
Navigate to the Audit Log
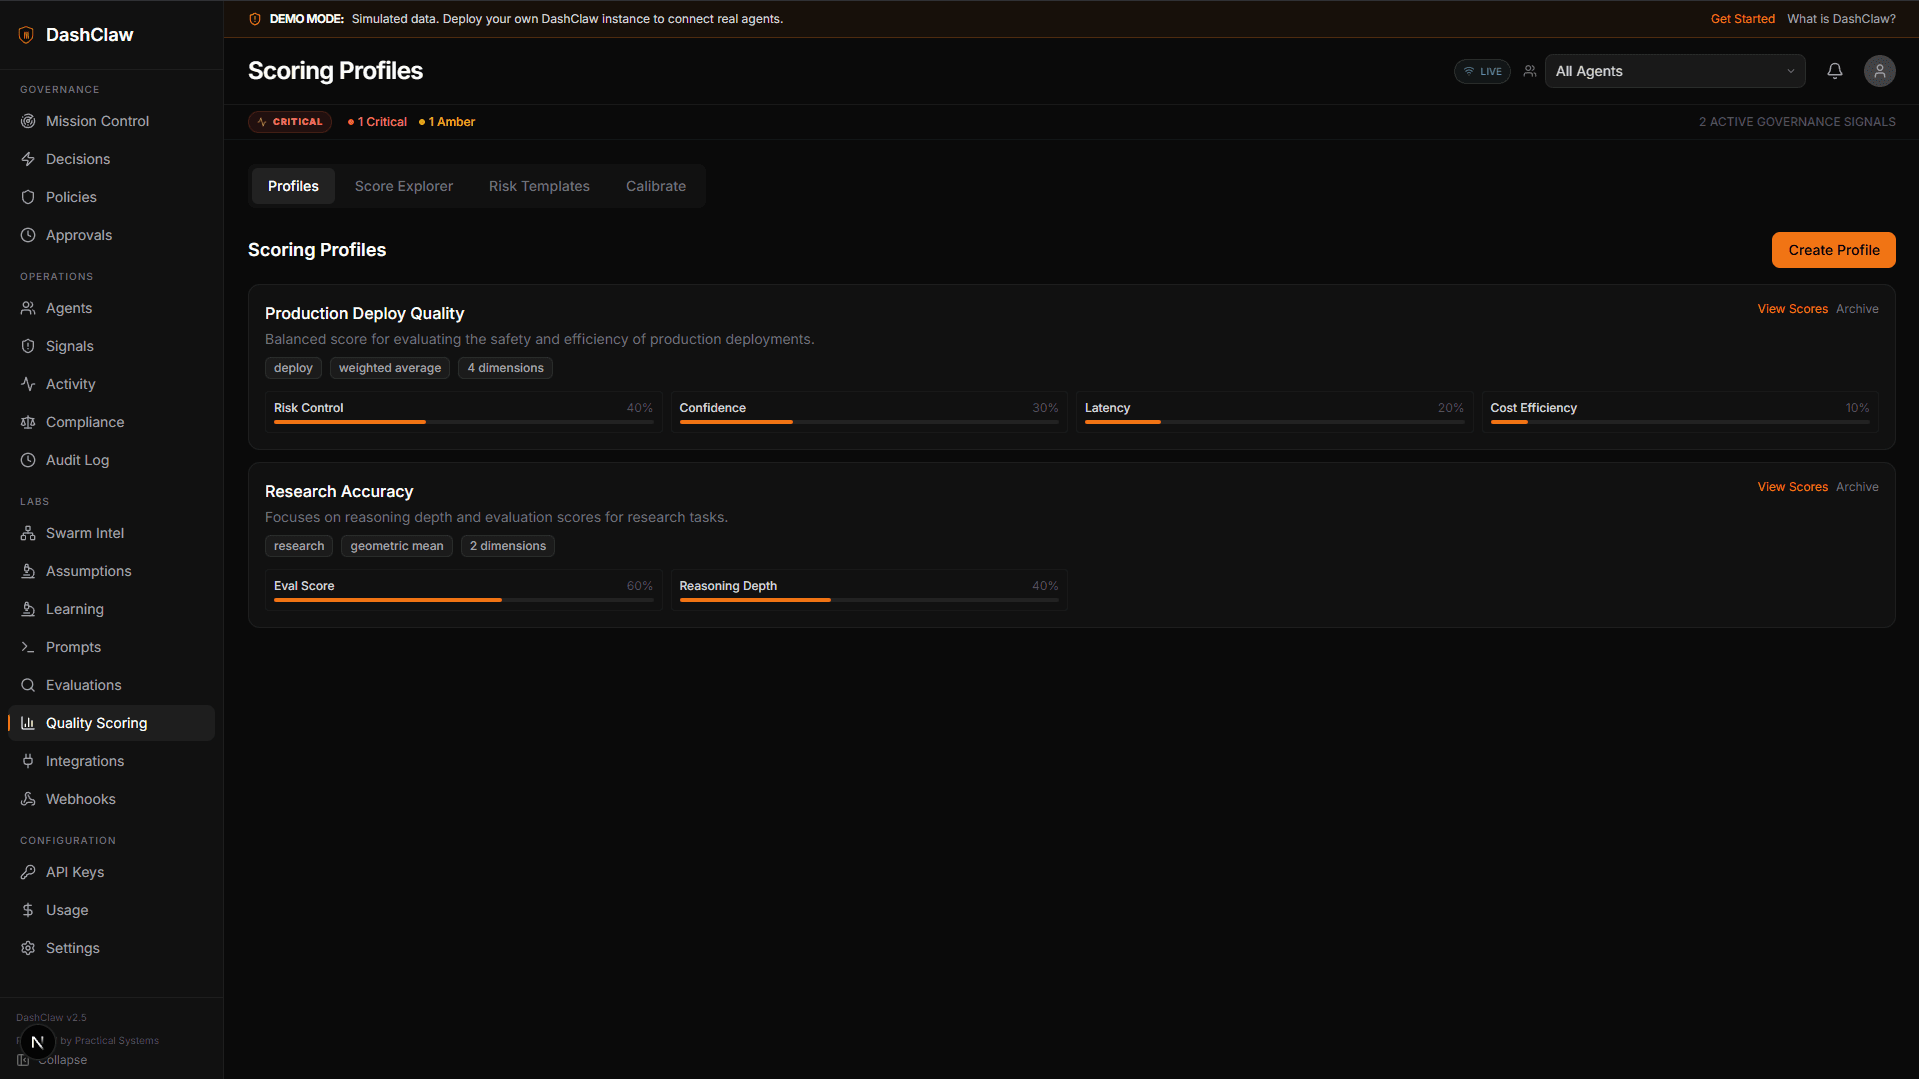tap(77, 460)
